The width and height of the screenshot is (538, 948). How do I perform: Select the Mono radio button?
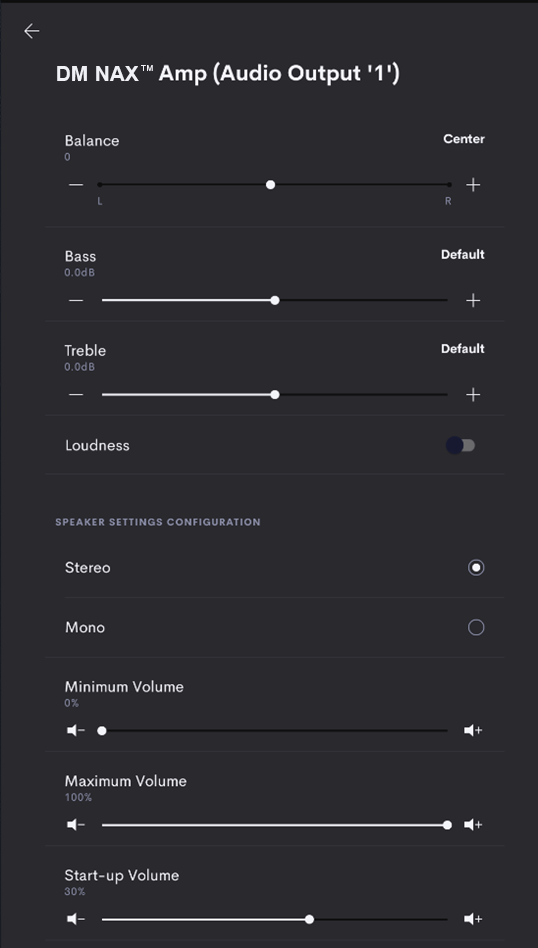[476, 628]
